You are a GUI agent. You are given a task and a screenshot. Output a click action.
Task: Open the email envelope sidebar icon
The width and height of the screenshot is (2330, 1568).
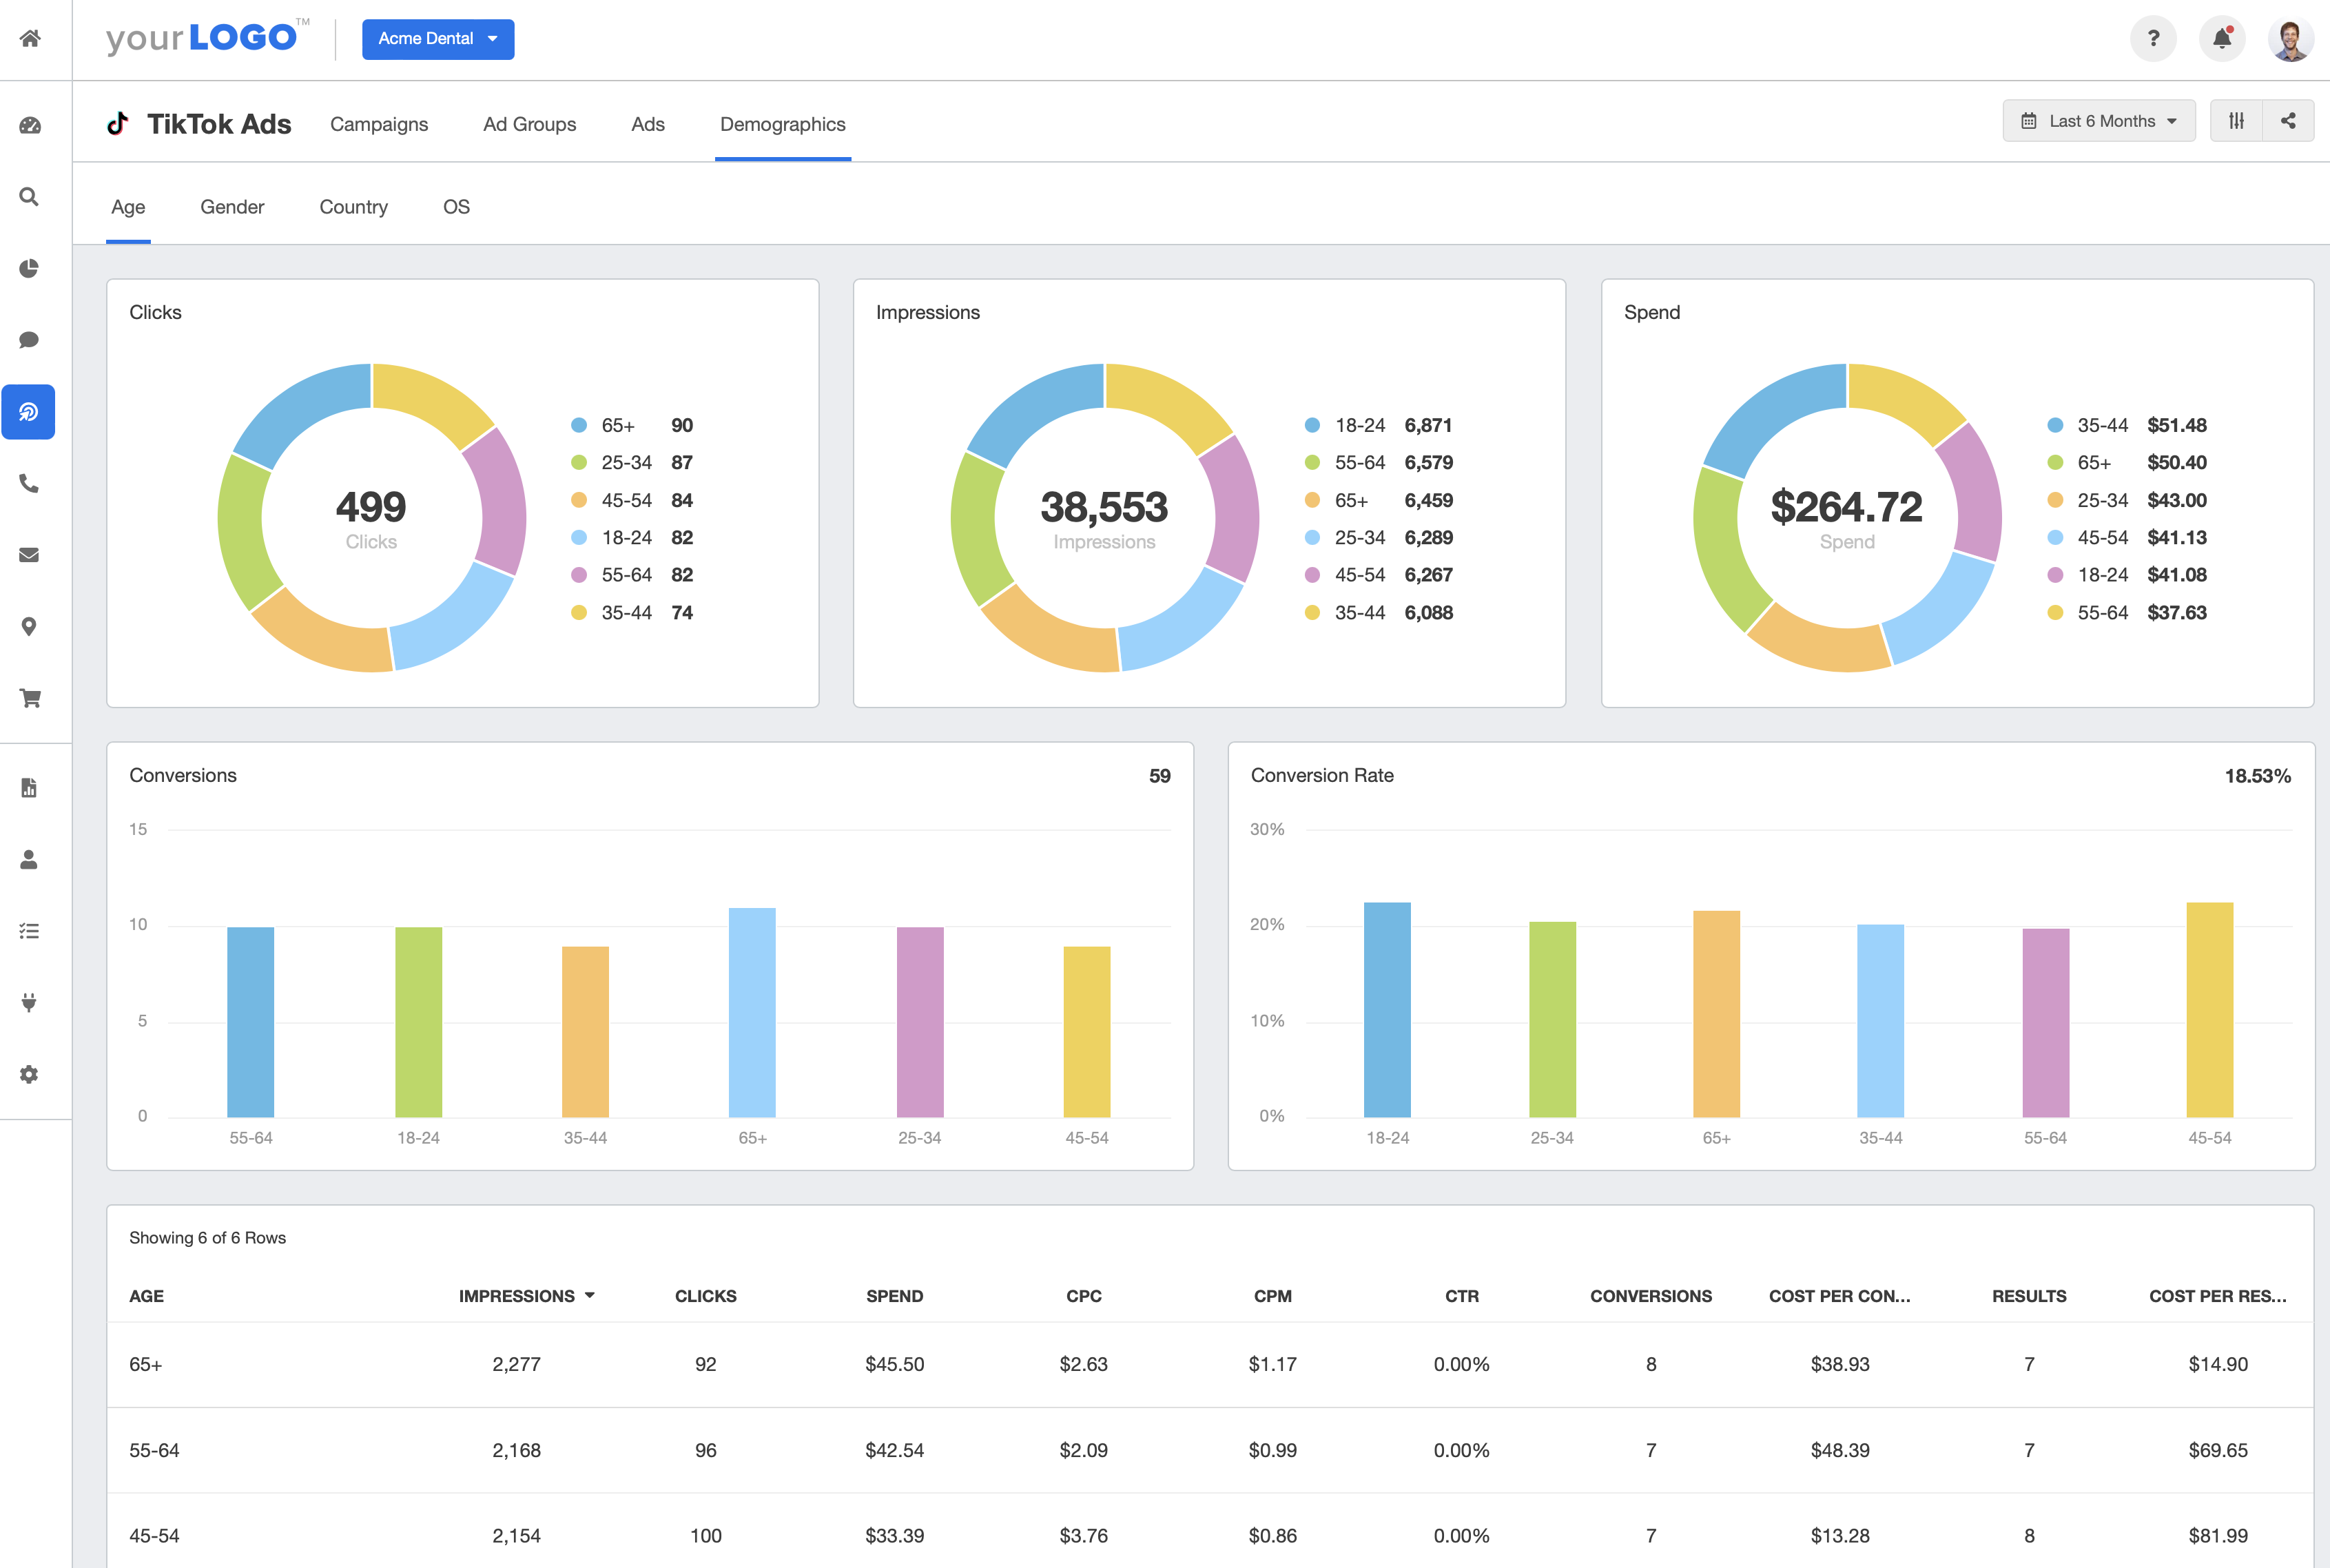[x=30, y=555]
